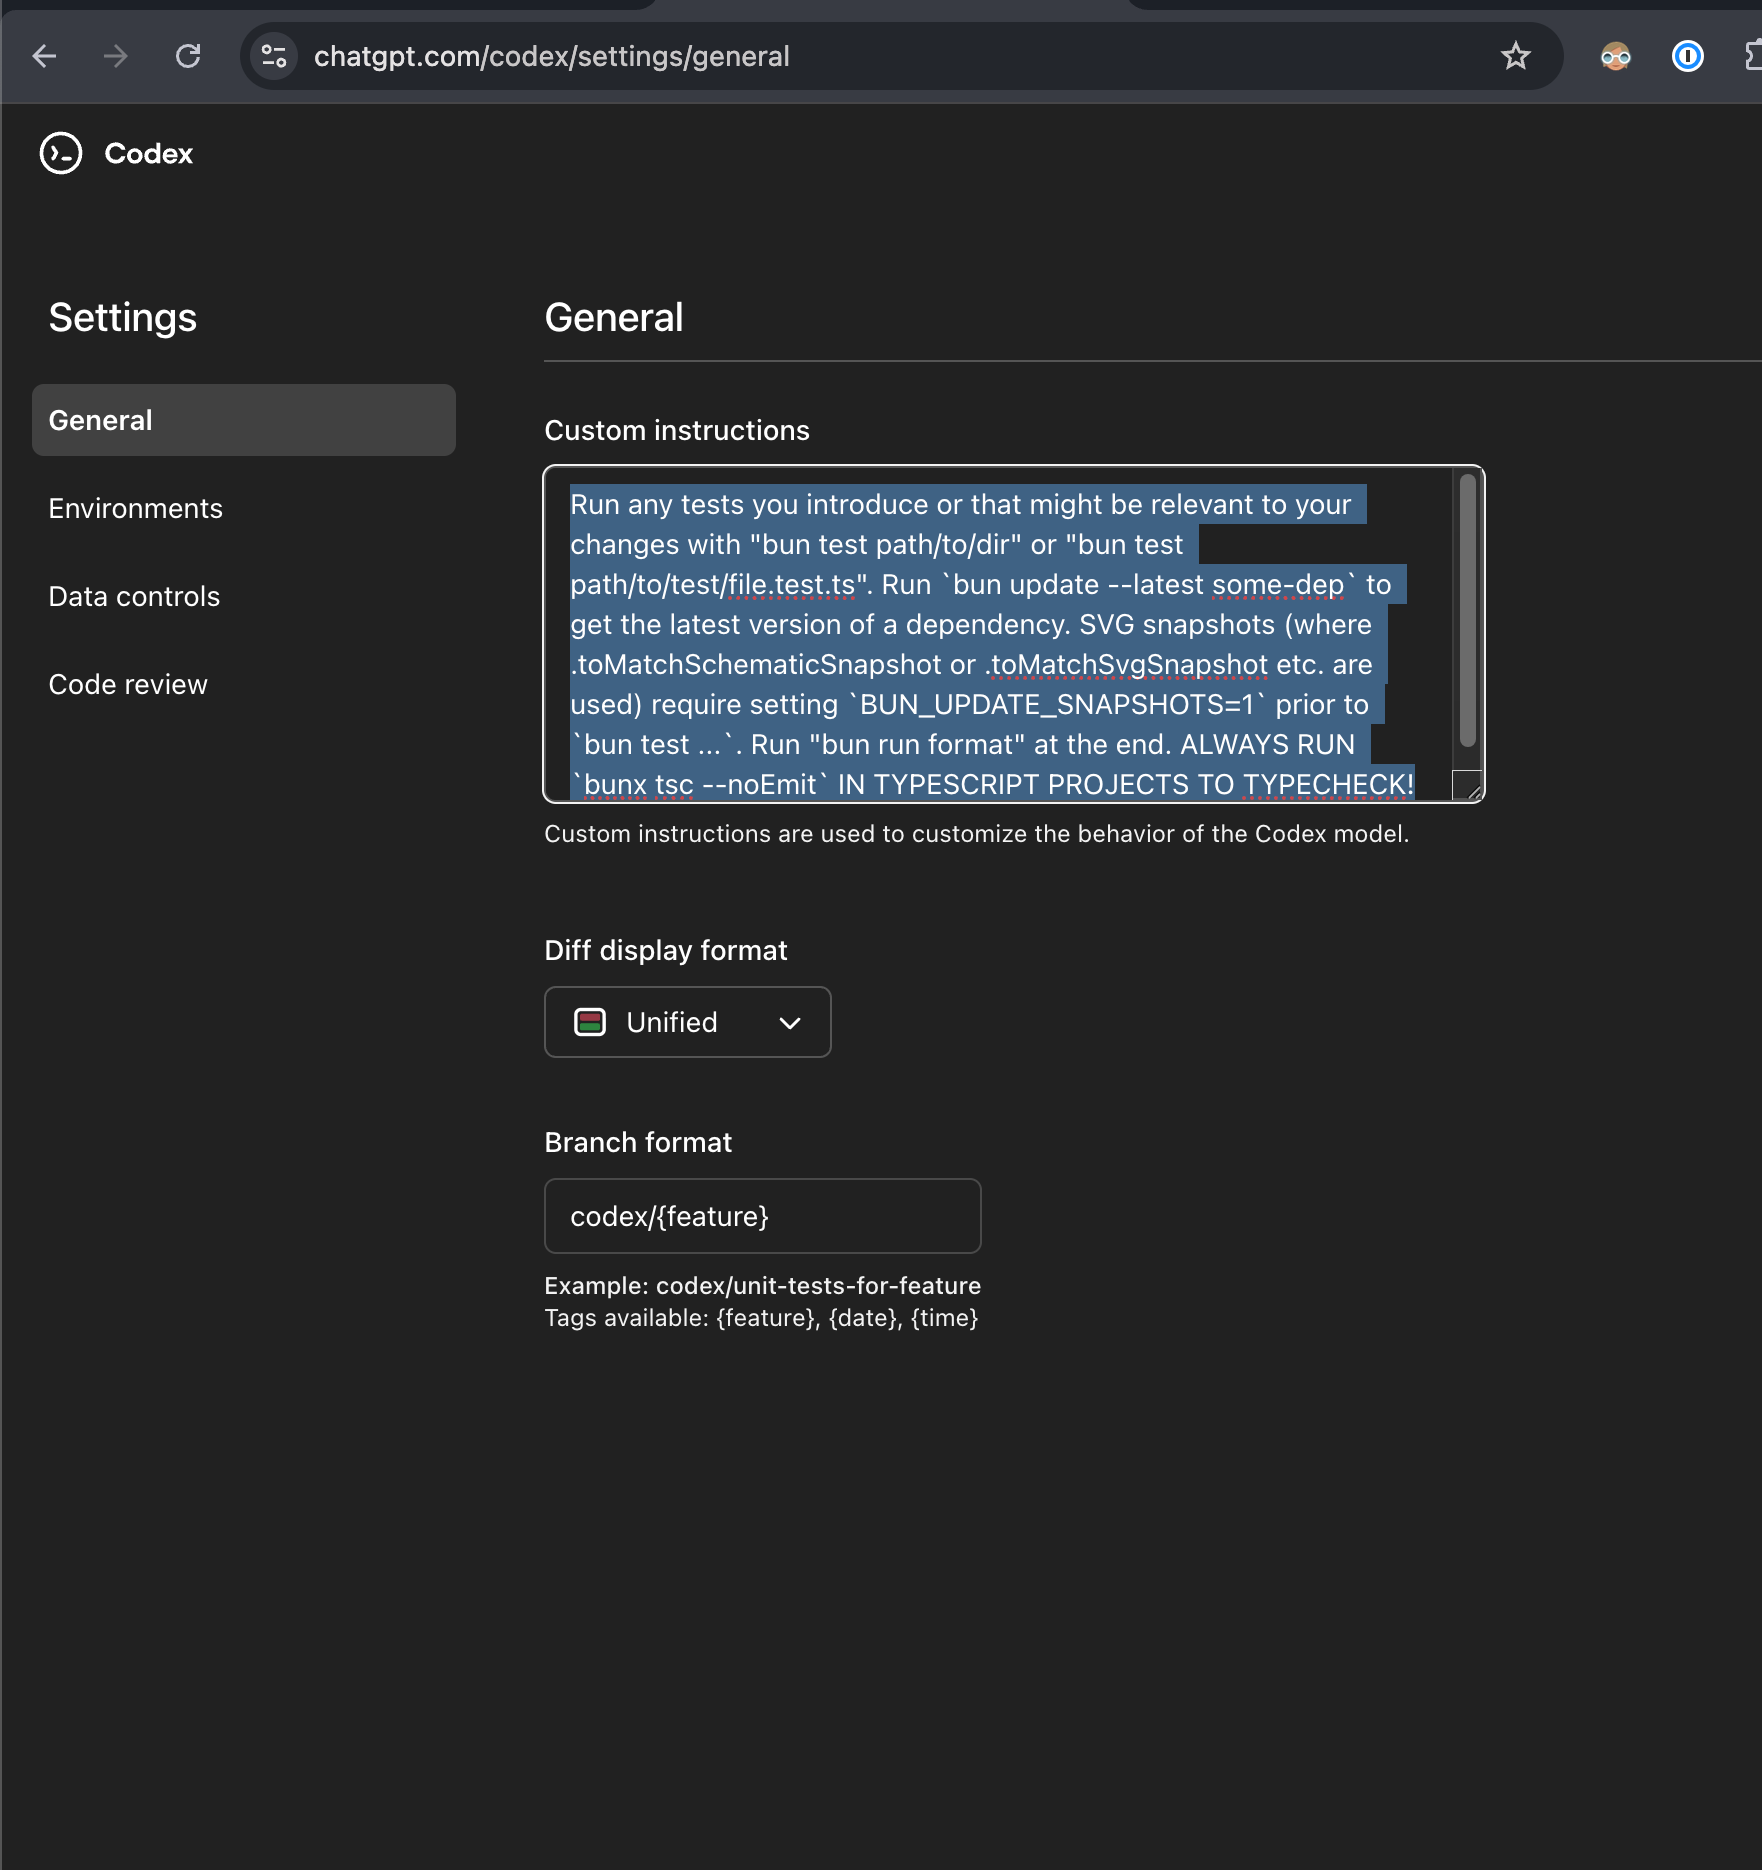
Task: Select the General settings tab
Action: click(x=244, y=420)
